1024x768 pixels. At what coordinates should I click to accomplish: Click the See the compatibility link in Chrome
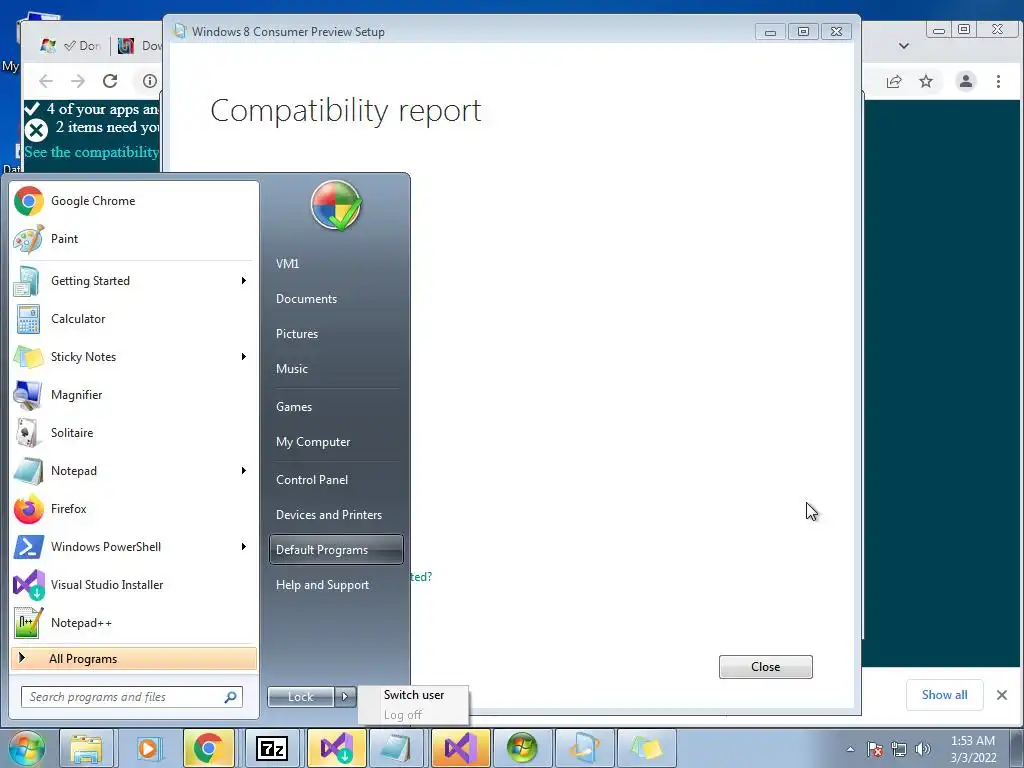(x=91, y=152)
